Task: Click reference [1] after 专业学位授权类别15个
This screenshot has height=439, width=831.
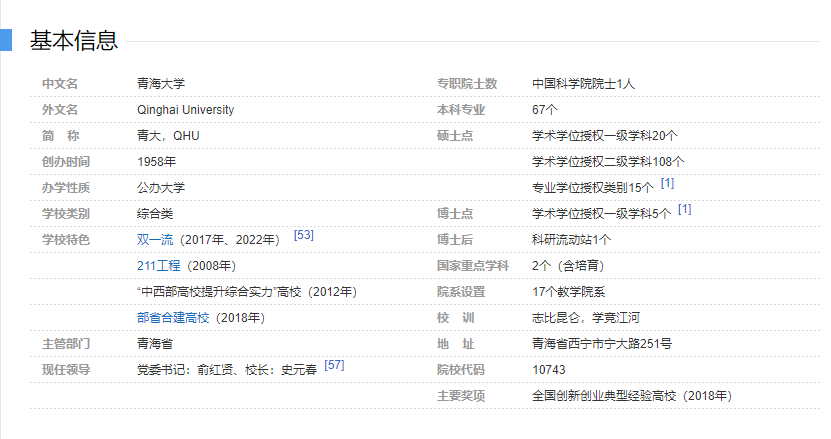Action: pos(667,183)
